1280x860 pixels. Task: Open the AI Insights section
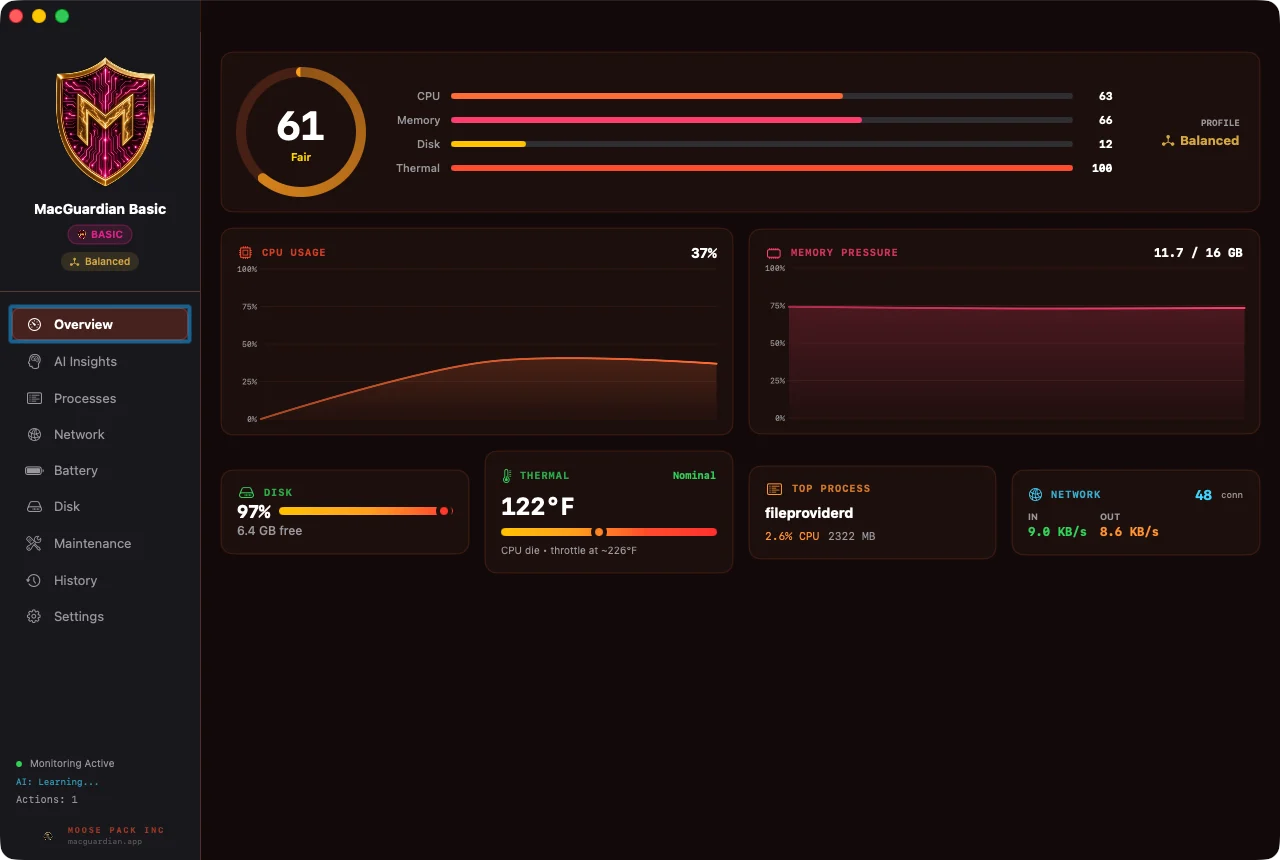(100, 361)
